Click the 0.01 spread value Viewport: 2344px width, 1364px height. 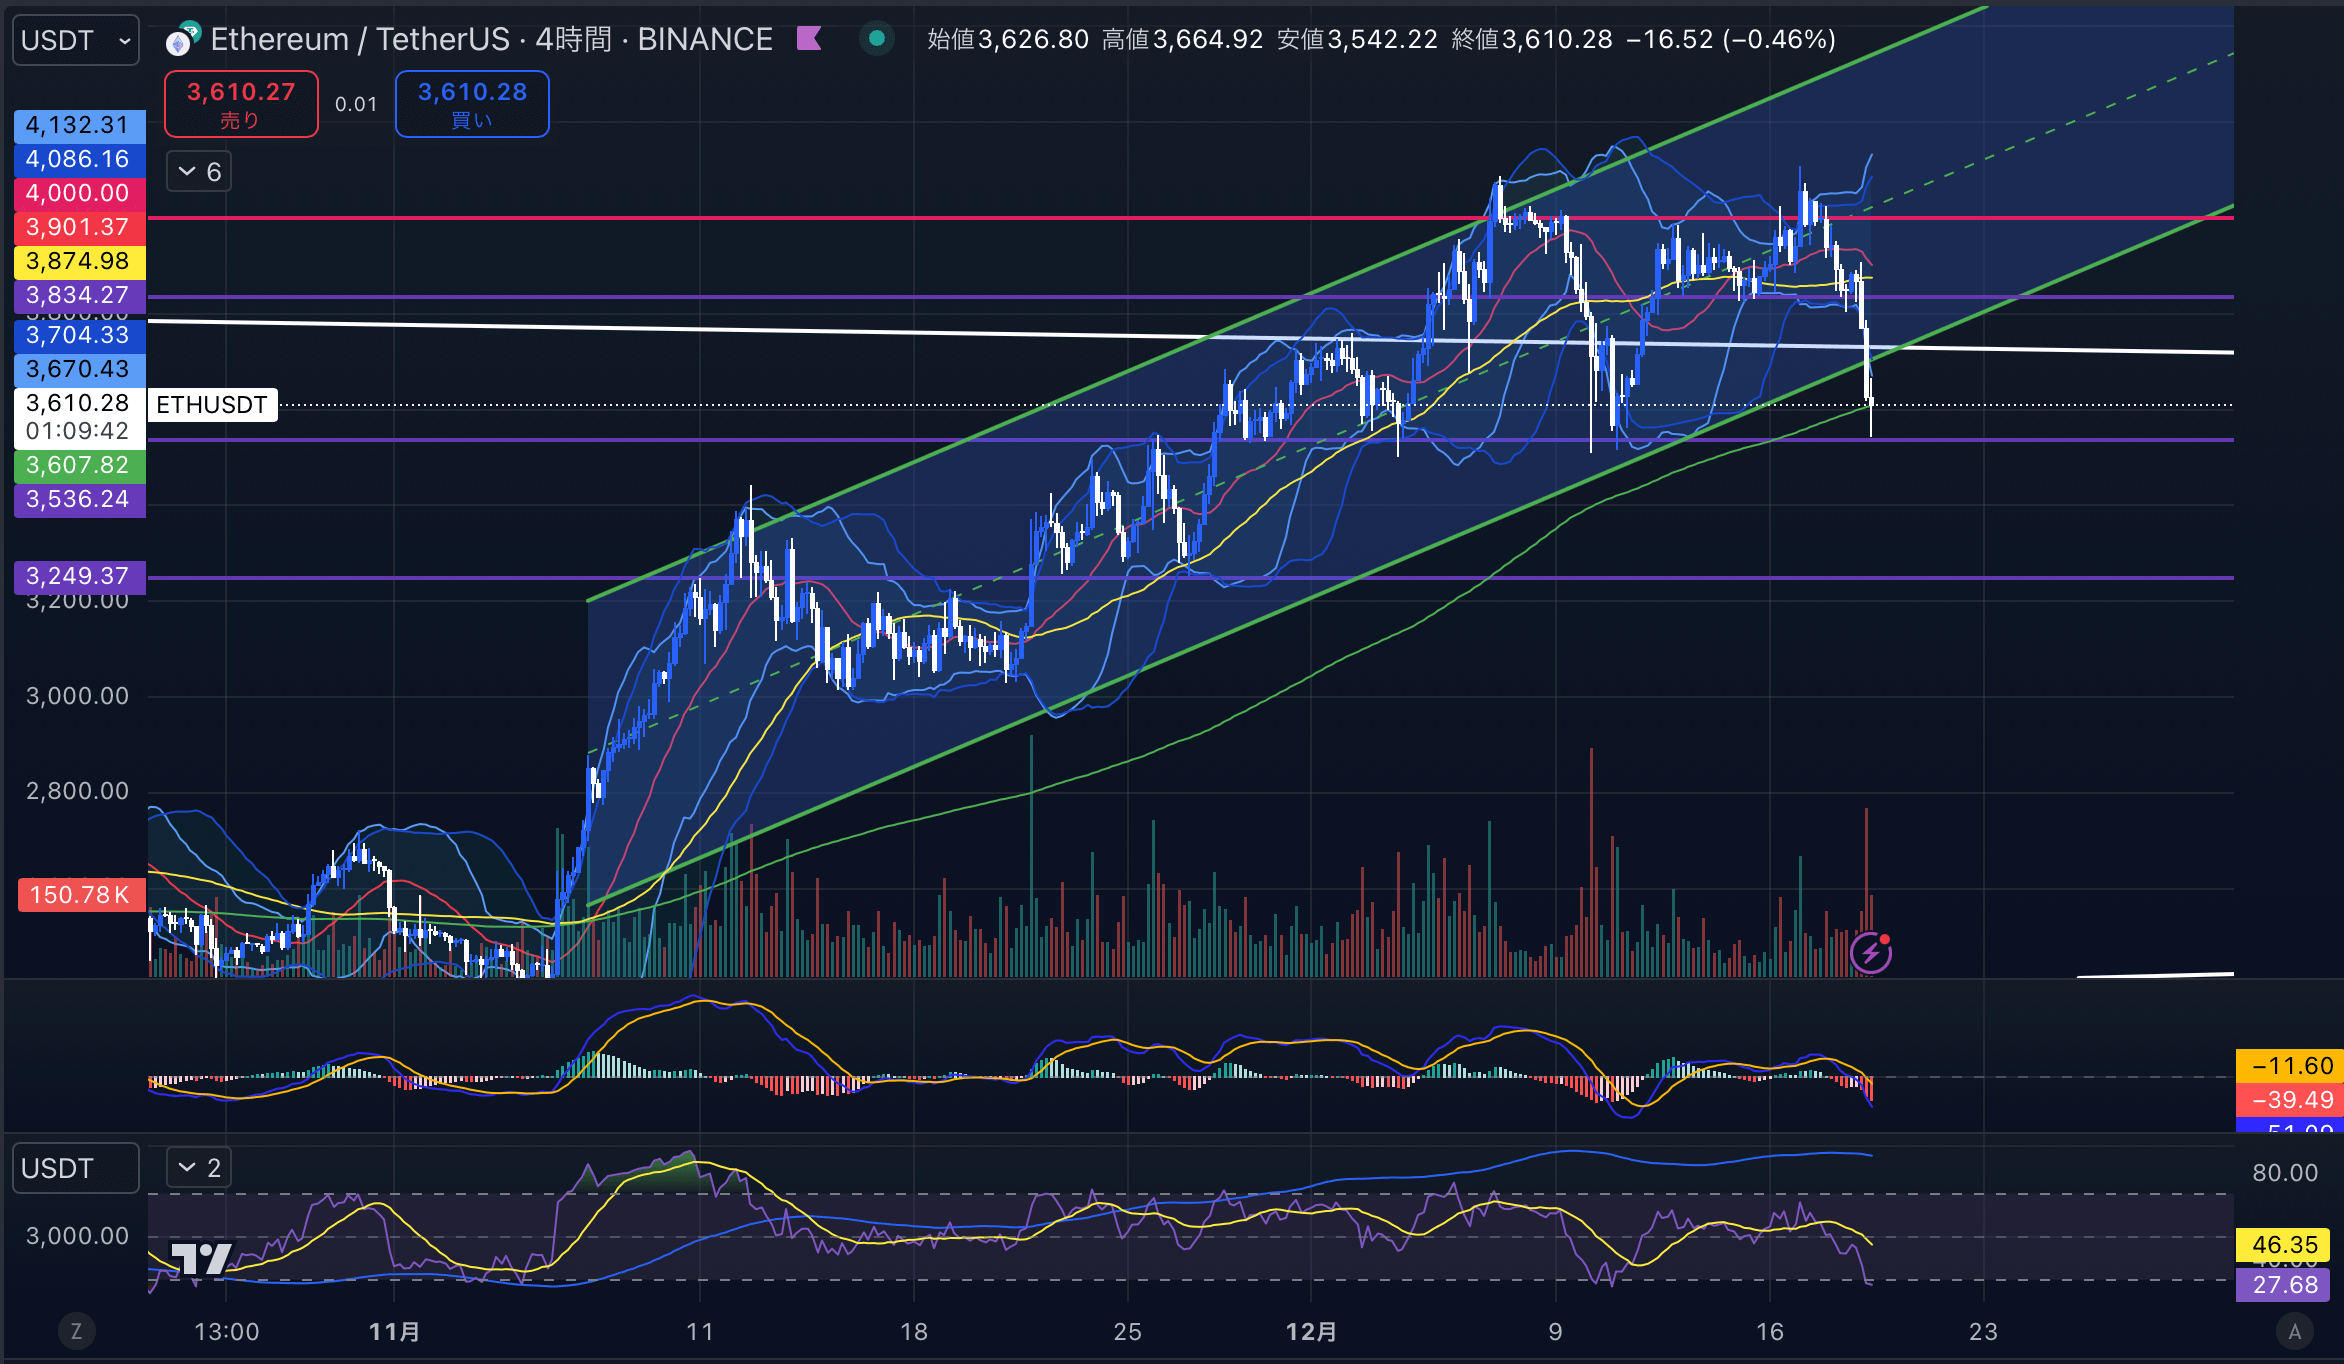click(356, 104)
